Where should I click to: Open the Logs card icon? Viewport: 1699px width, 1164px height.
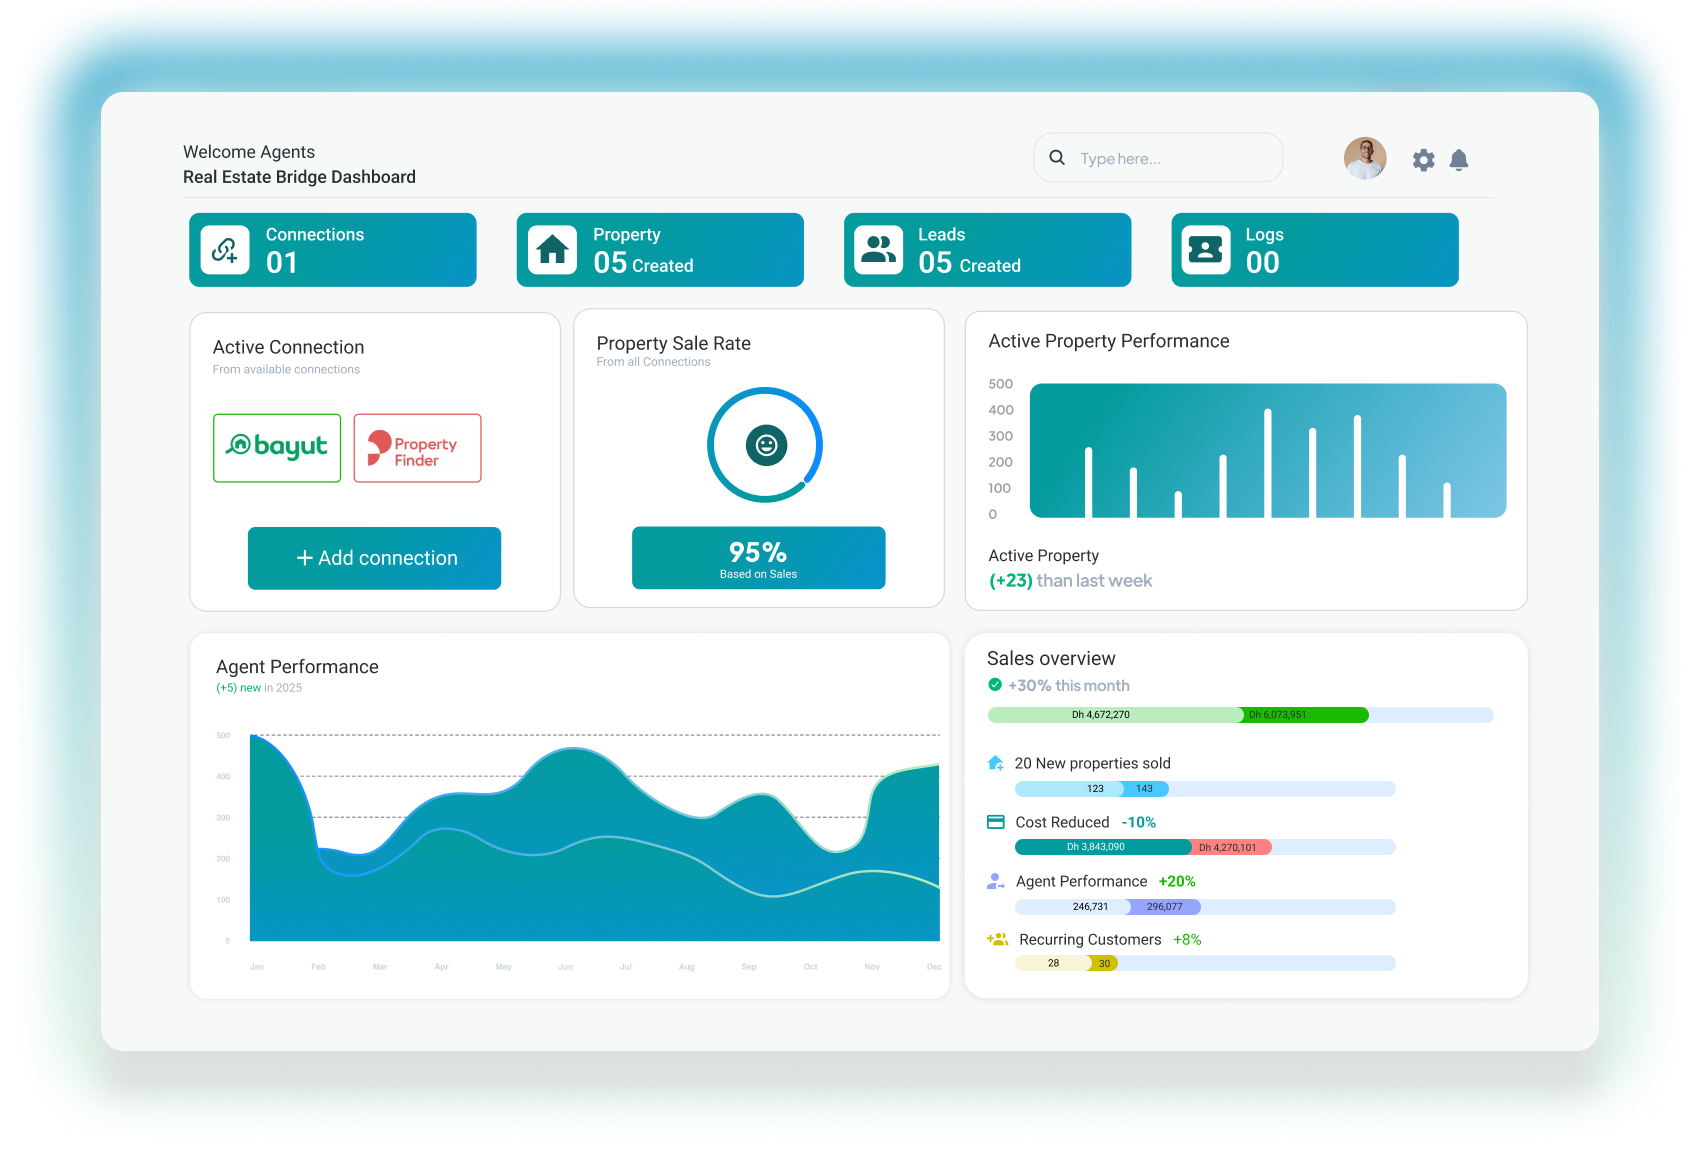pos(1206,249)
